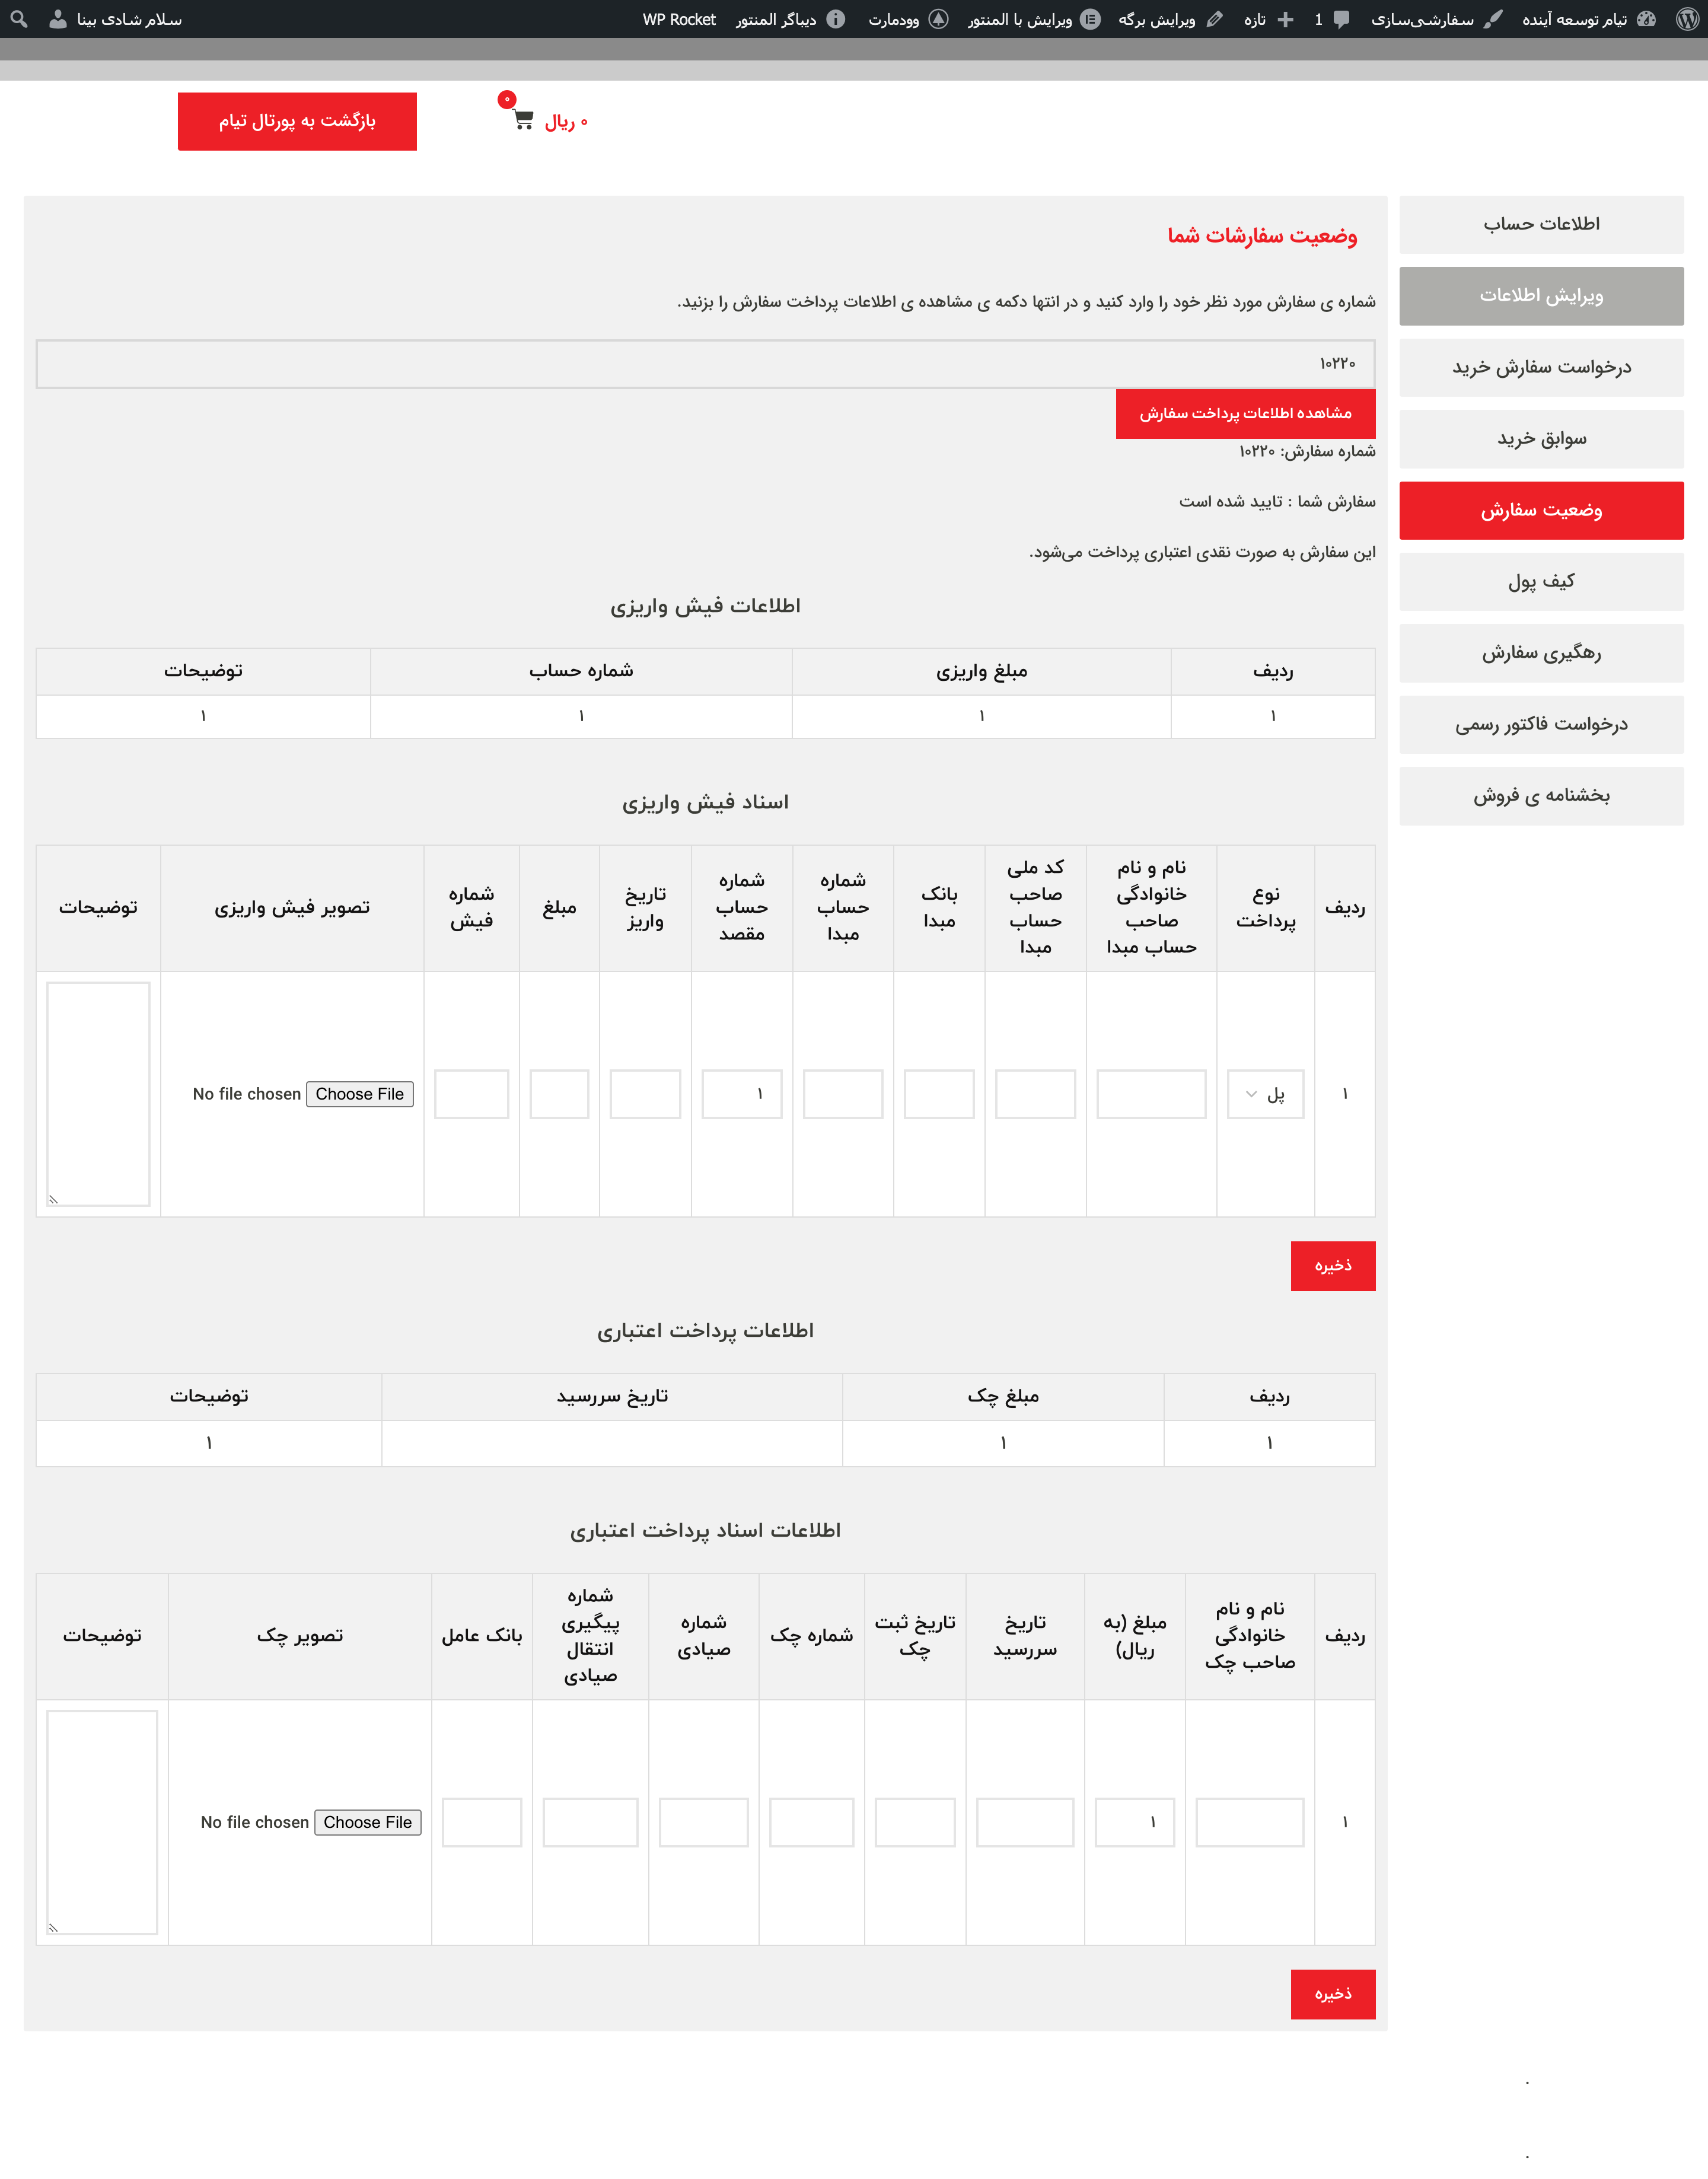Image resolution: width=1708 pixels, height=2179 pixels.
Task: Go to درخواست سفارش خرید
Action: pyautogui.click(x=1541, y=367)
